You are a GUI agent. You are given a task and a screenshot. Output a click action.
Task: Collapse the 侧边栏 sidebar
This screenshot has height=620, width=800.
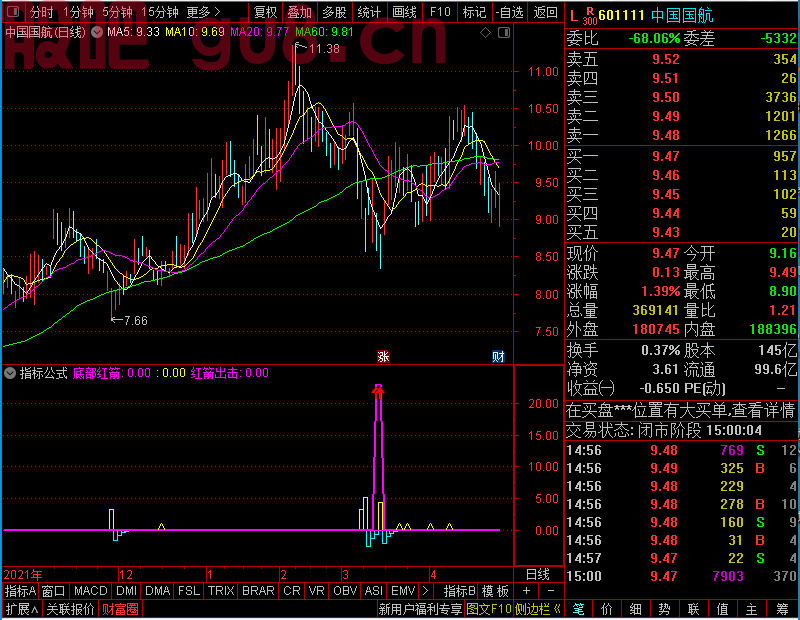pyautogui.click(x=538, y=609)
